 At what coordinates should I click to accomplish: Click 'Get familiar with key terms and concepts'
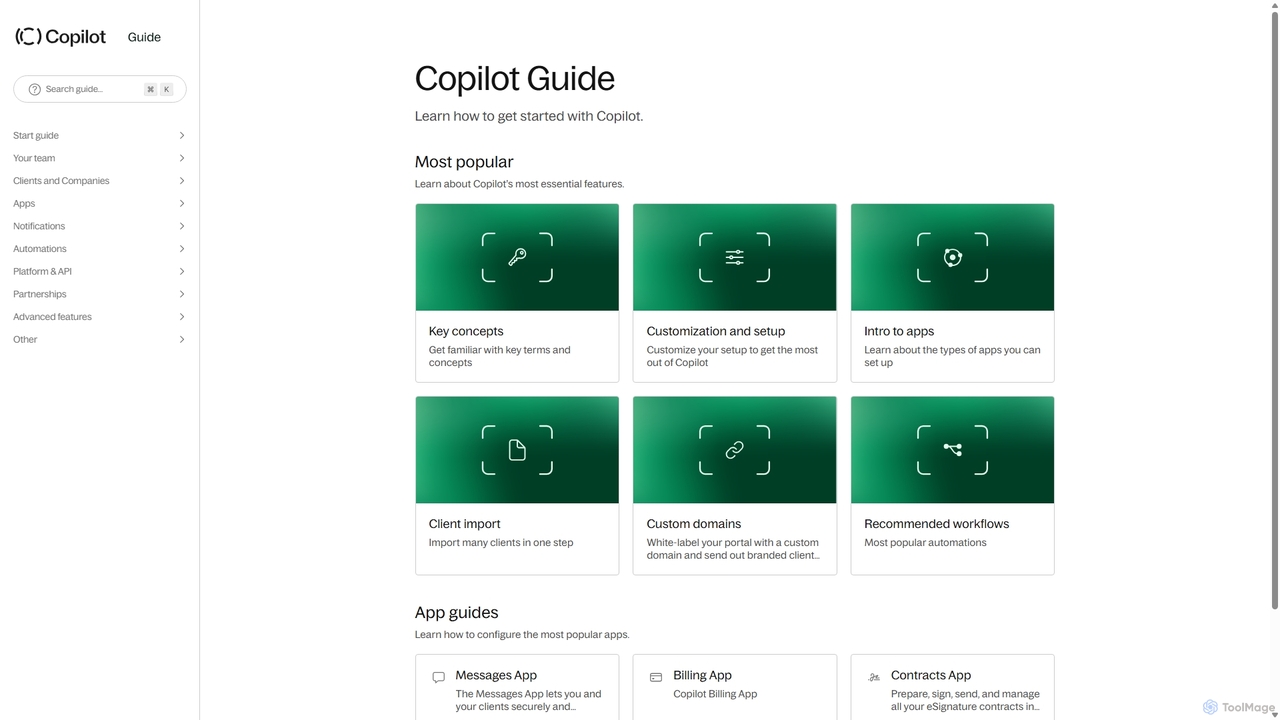pyautogui.click(x=500, y=356)
